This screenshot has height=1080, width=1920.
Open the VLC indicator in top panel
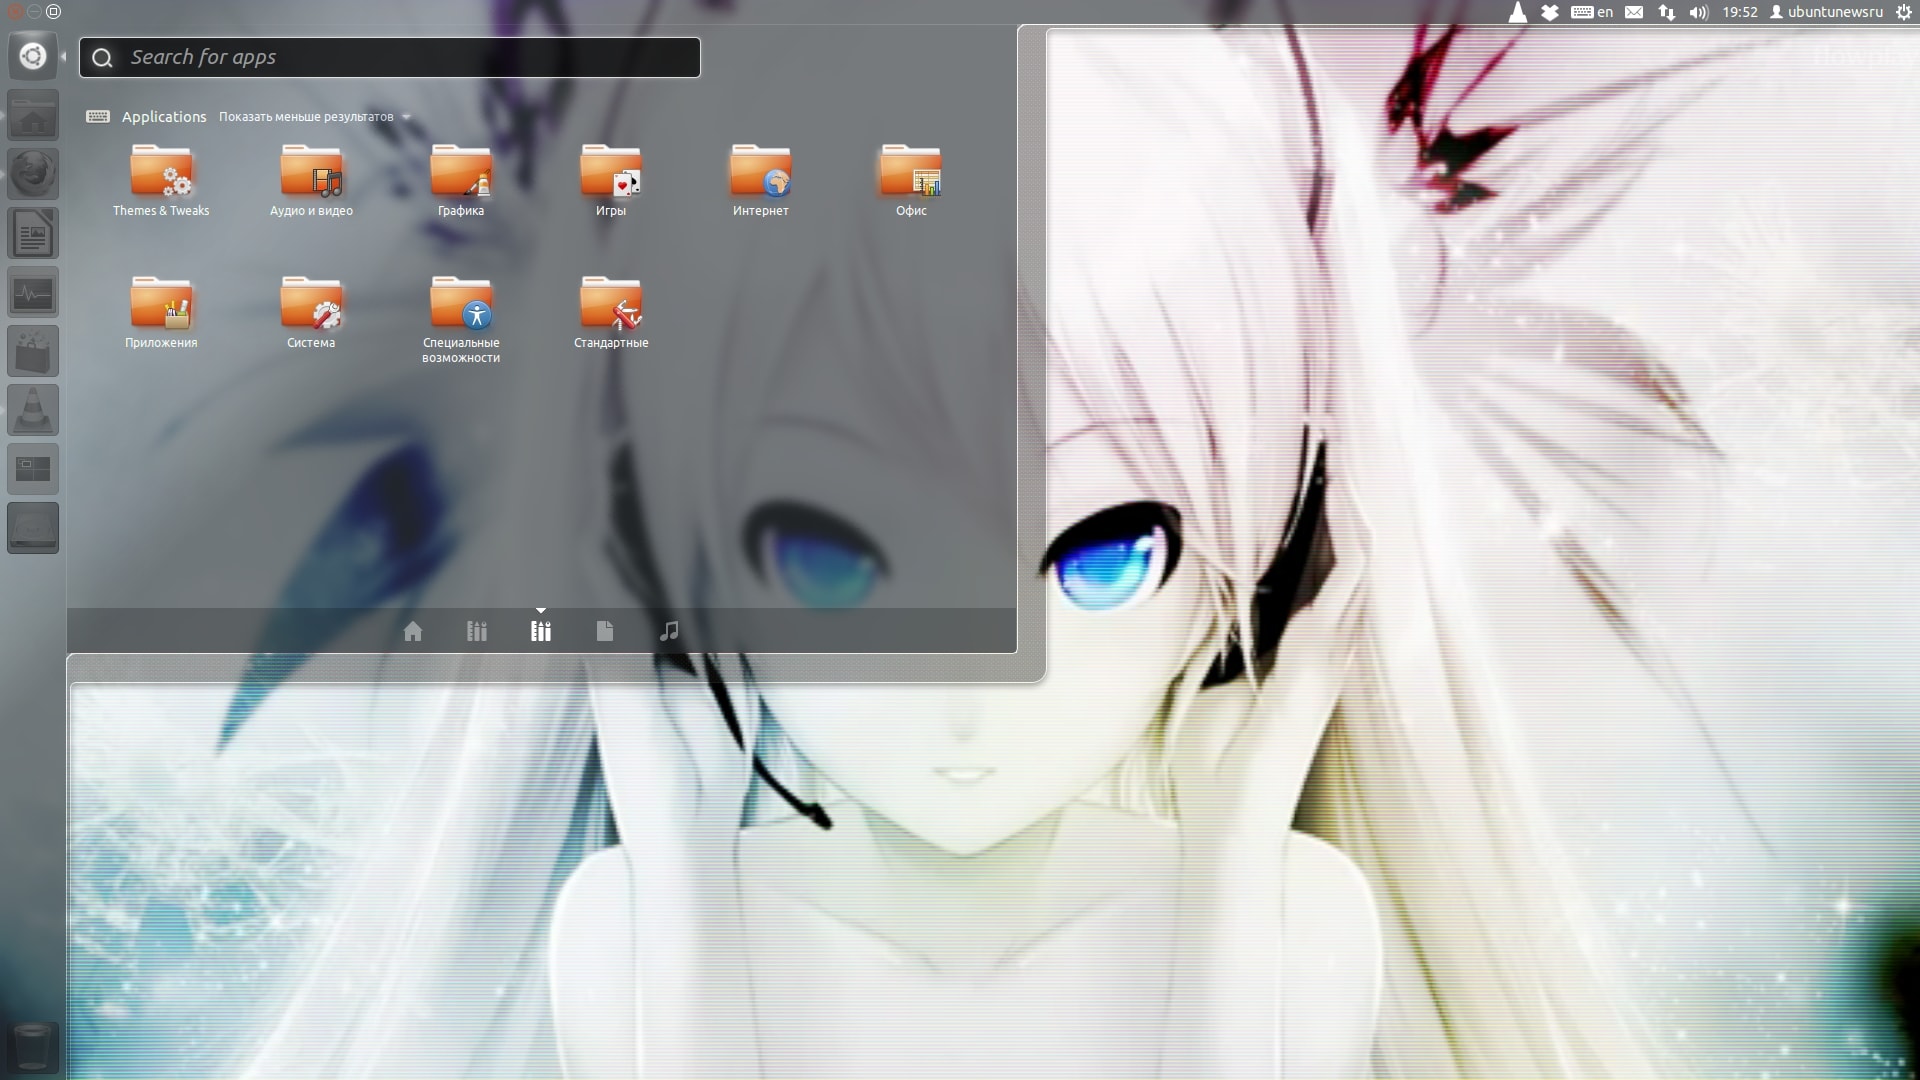tap(1518, 12)
